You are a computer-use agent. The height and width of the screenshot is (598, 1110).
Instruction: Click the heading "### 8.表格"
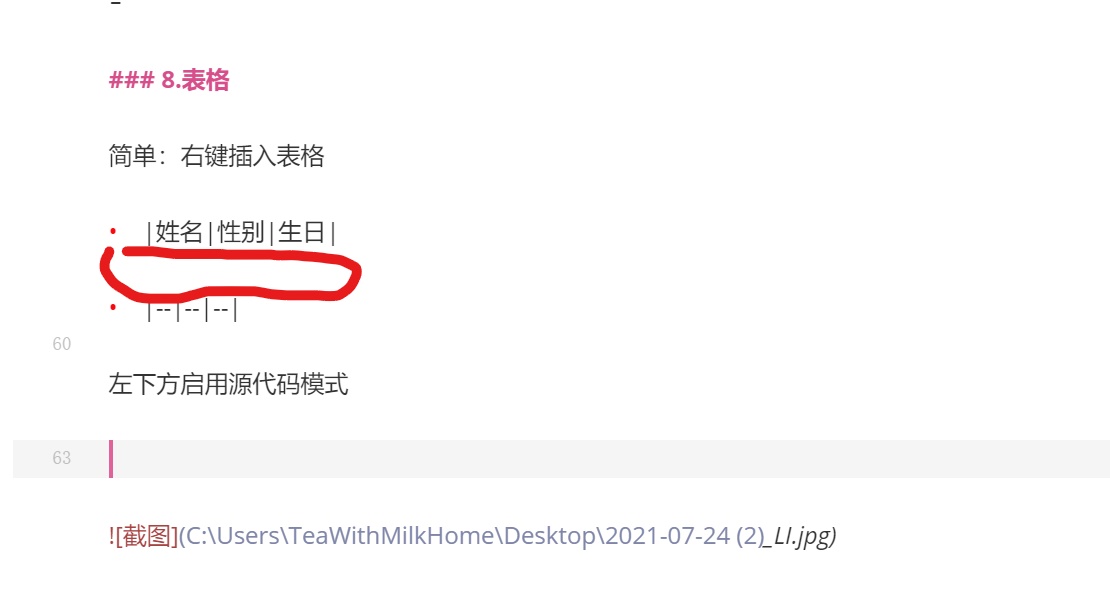pyautogui.click(x=169, y=80)
